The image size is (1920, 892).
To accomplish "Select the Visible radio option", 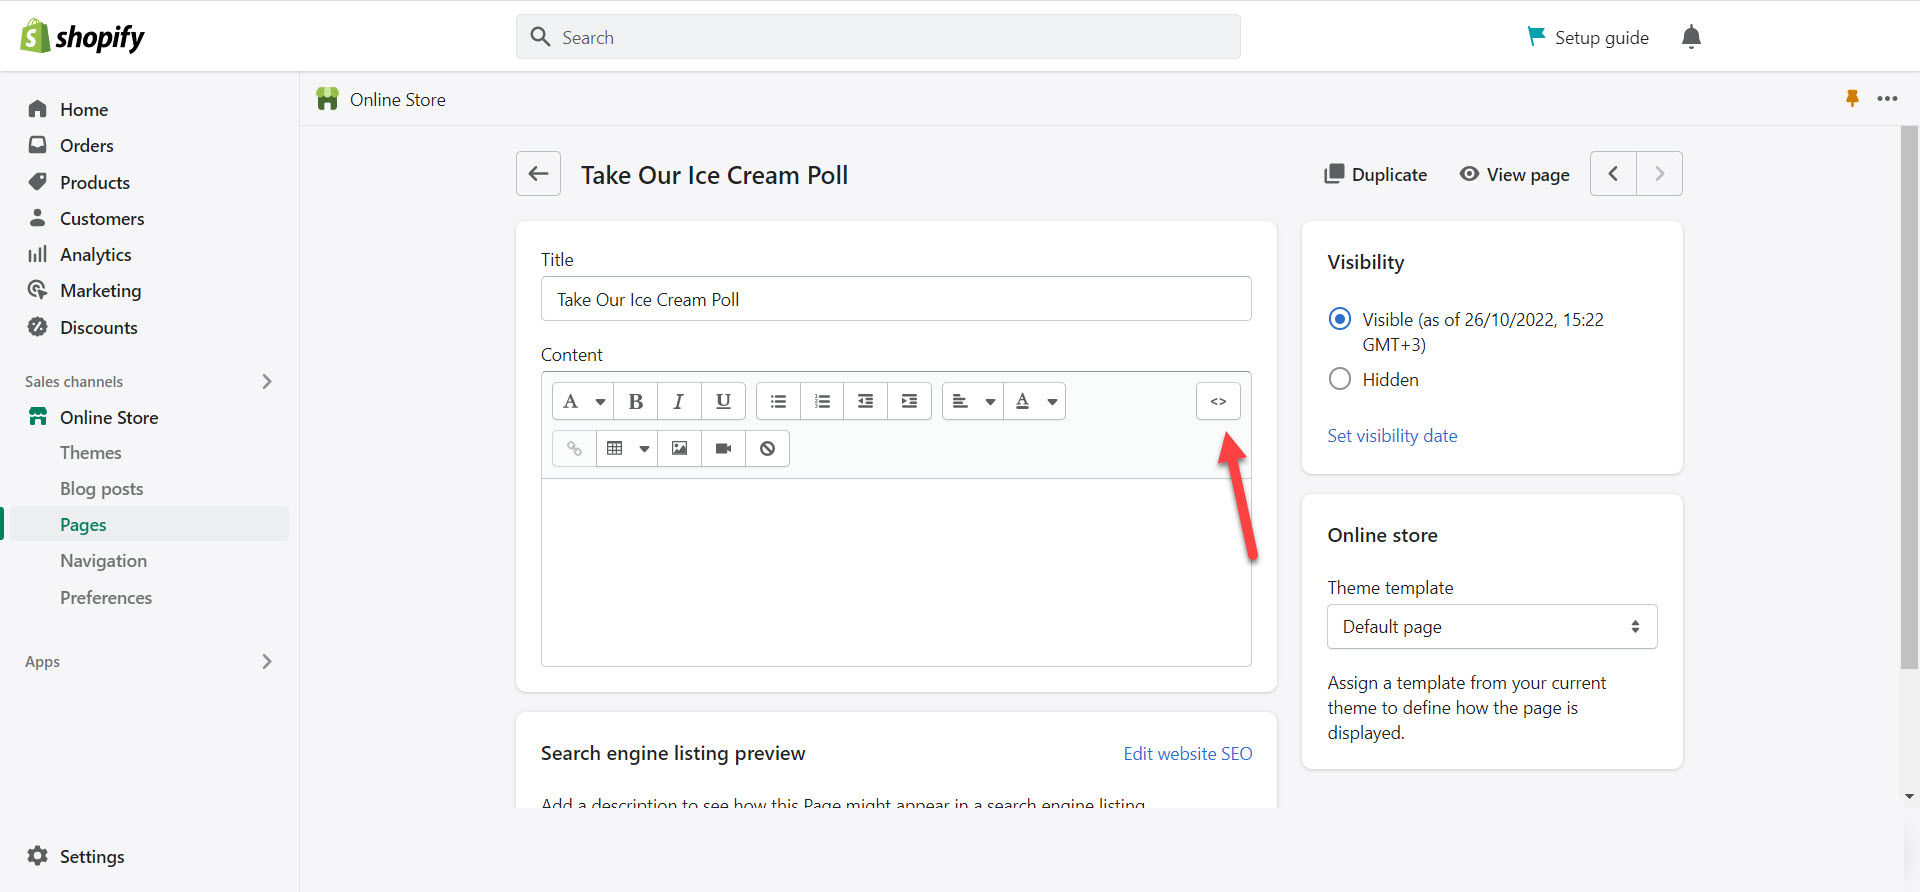I will 1339,319.
